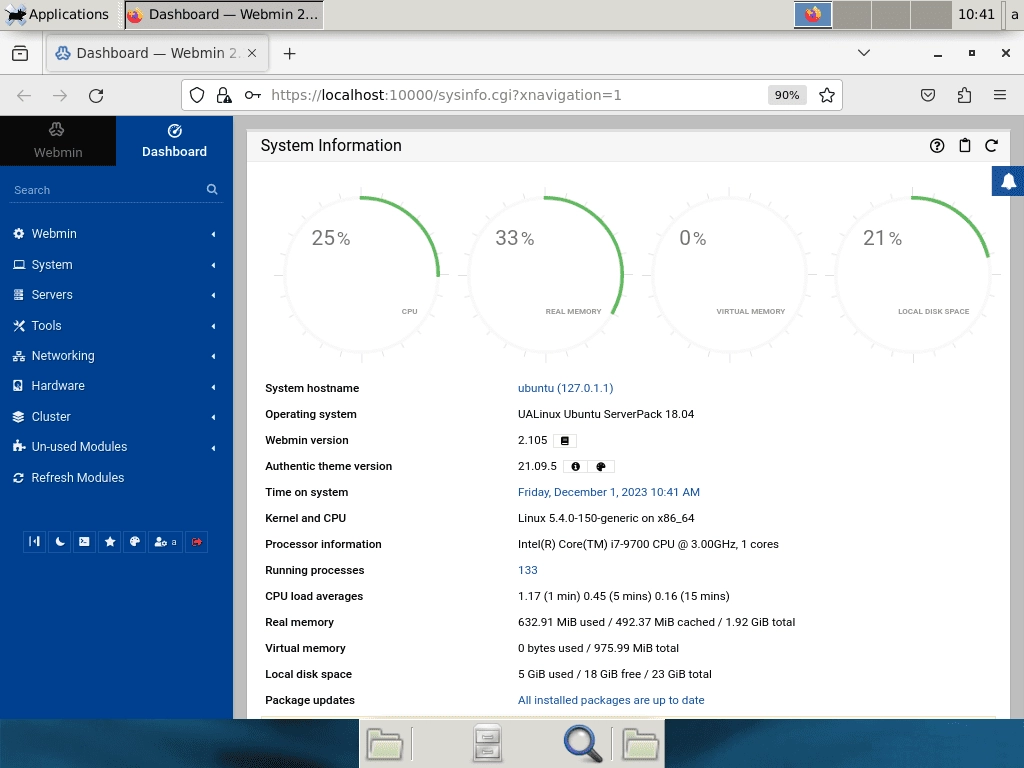The image size is (1024, 768).
Task: Expand the Hardware menu category
Action: click(116, 386)
